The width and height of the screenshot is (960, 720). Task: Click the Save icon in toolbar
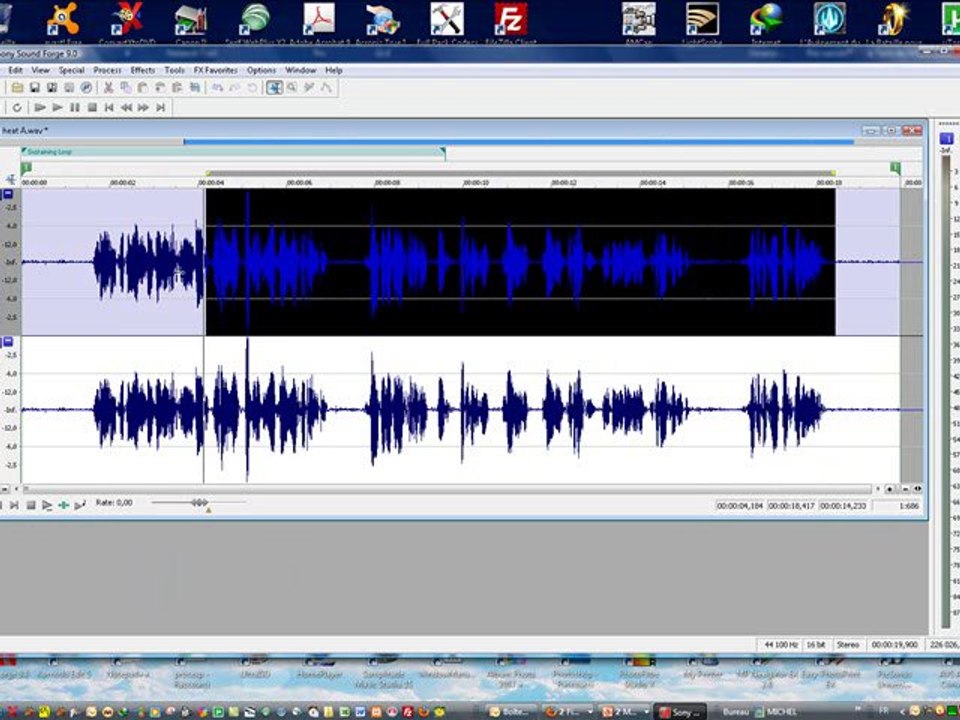35,88
